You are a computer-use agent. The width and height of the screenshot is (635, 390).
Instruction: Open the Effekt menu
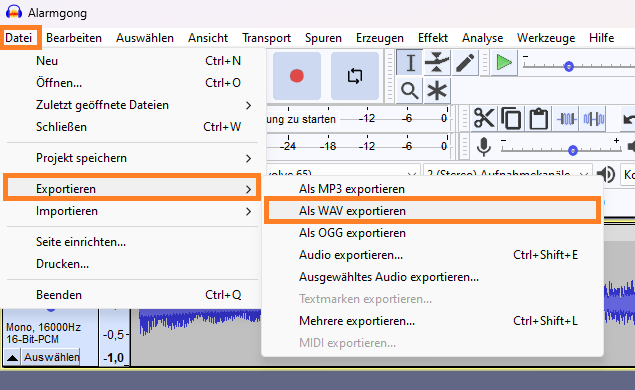(433, 38)
